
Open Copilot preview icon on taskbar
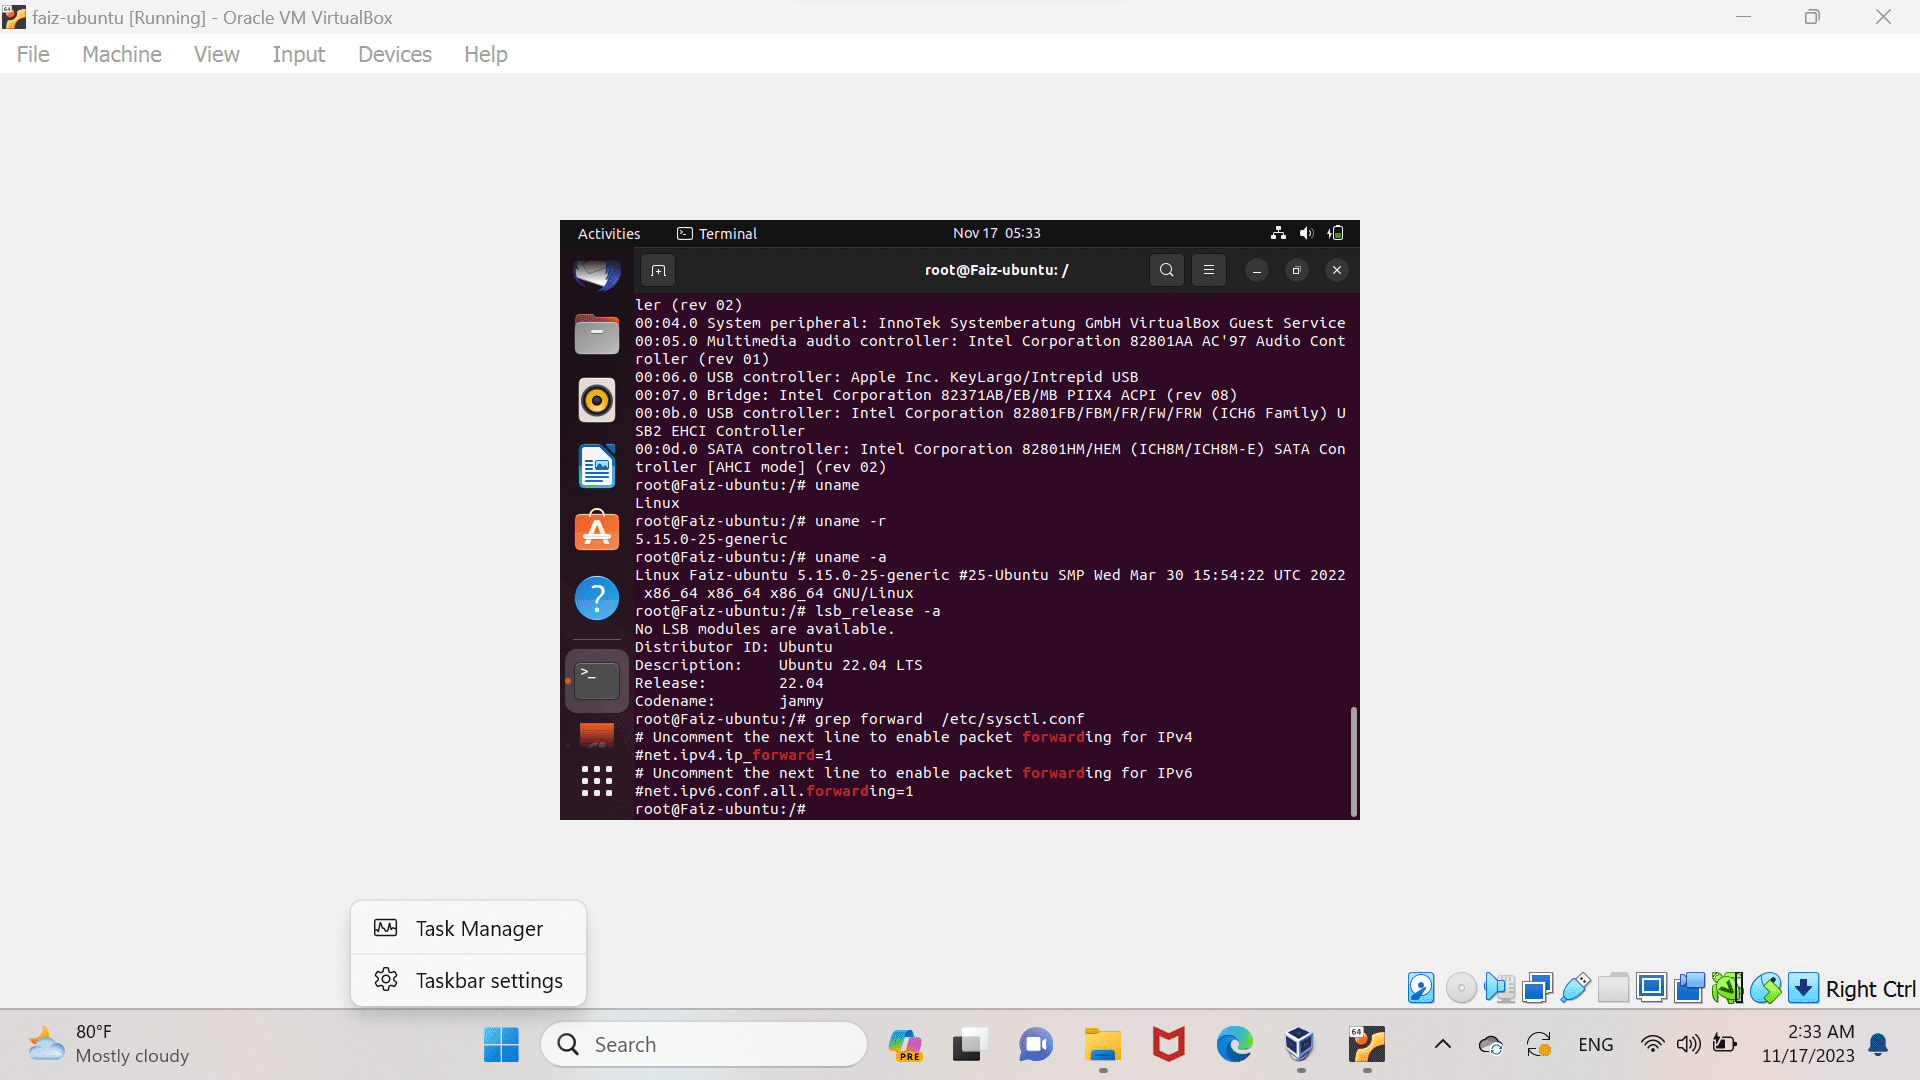pos(905,1045)
